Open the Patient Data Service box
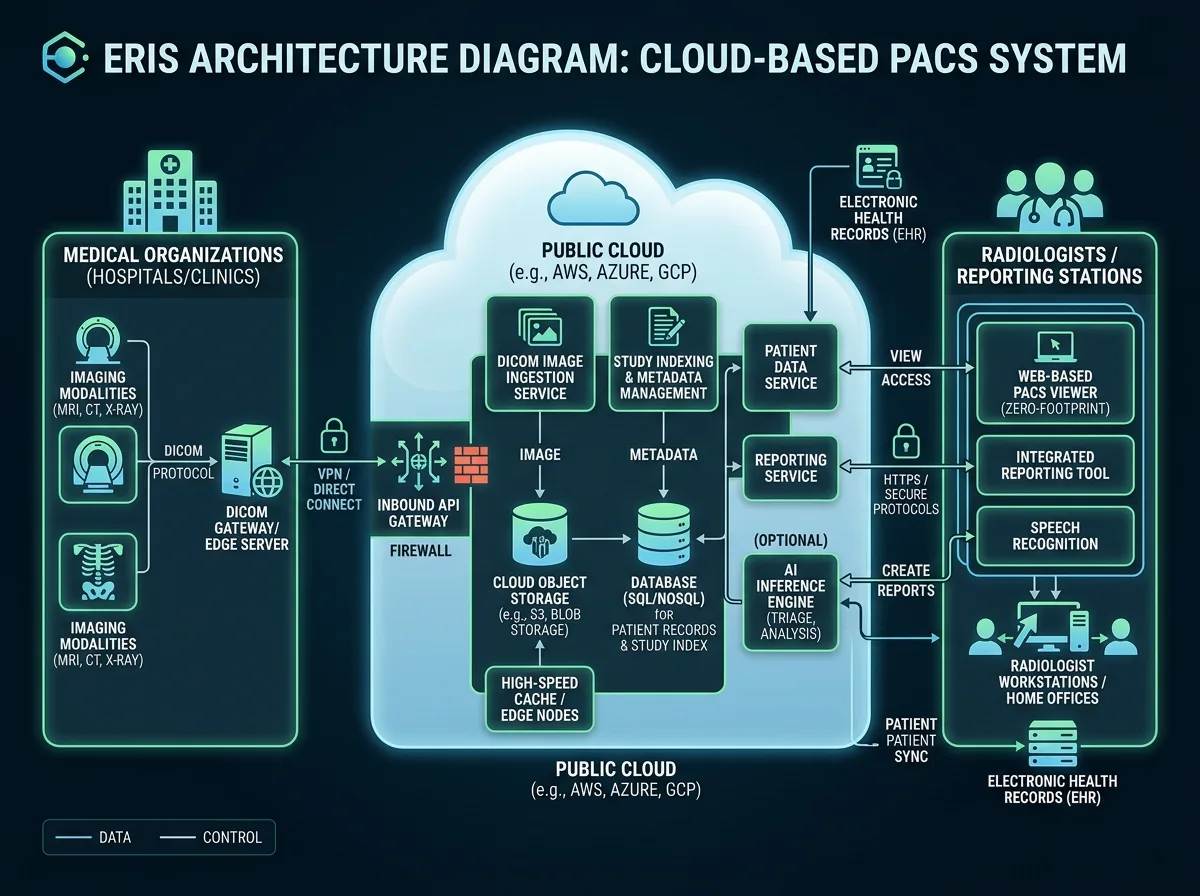The width and height of the screenshot is (1200, 896). 790,366
